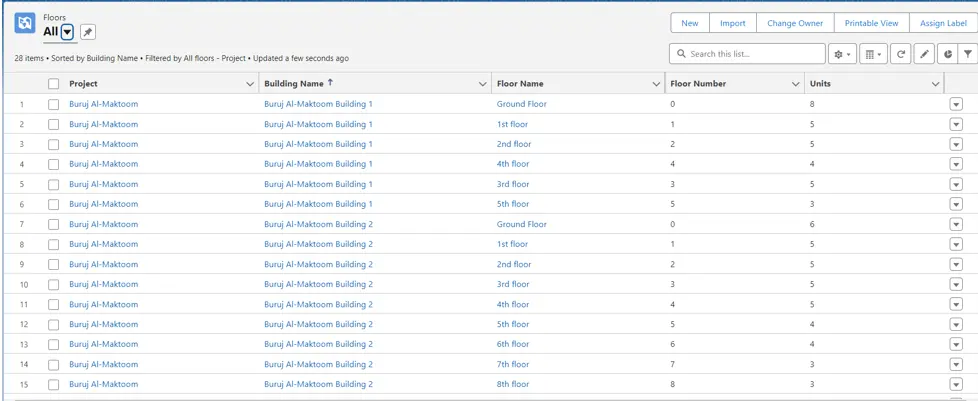Edit list with pencil icon
Image resolution: width=978 pixels, height=401 pixels.
pyautogui.click(x=924, y=54)
